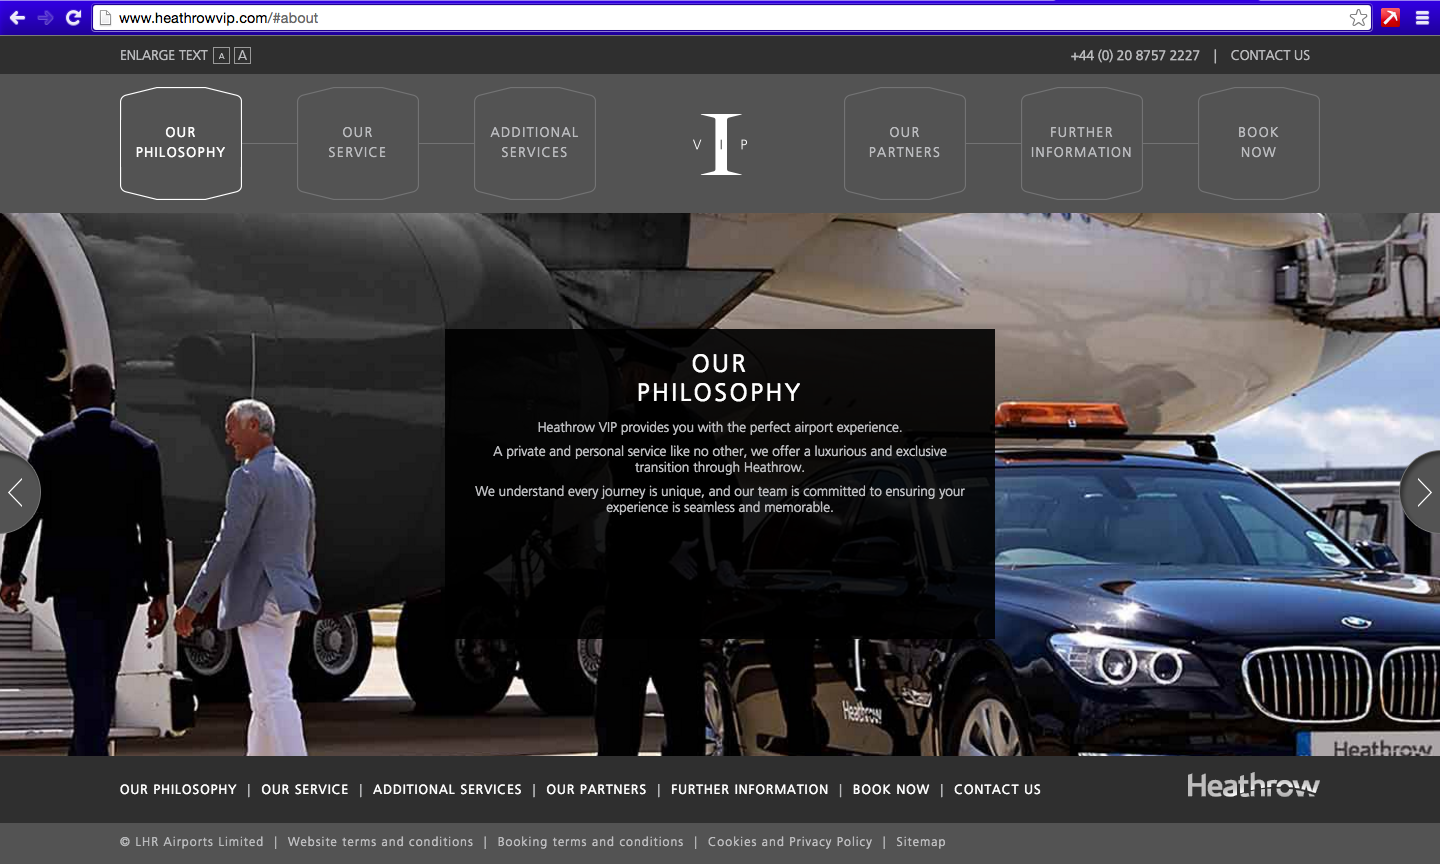Click Contact Us link in top bar
This screenshot has width=1440, height=864.
pyautogui.click(x=1270, y=56)
